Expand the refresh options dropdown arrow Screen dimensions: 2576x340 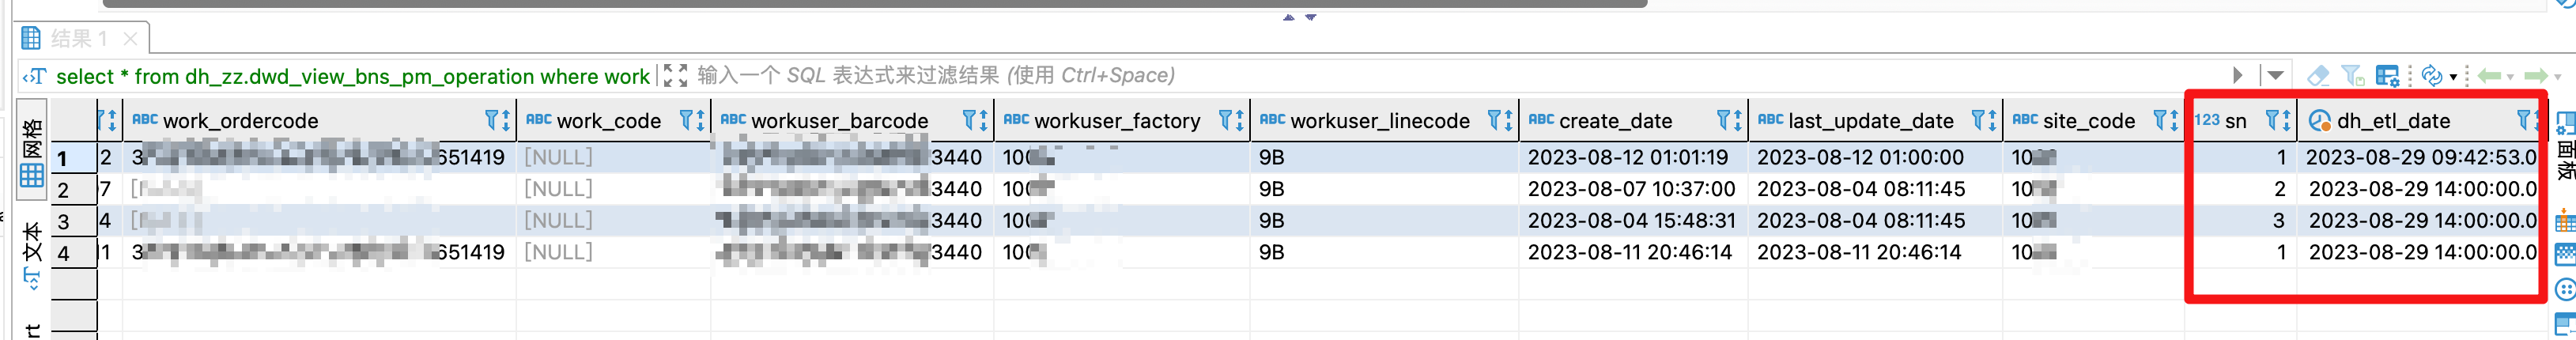[2453, 77]
